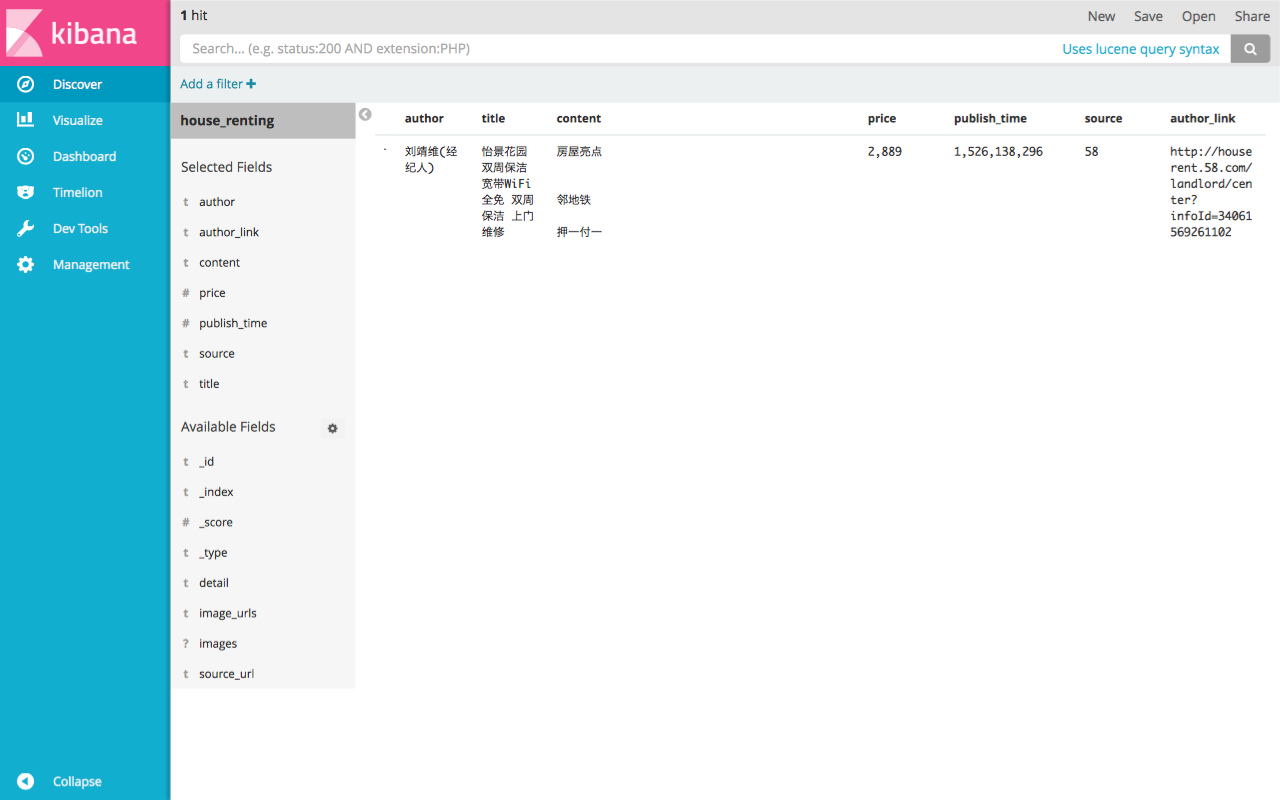Select the source_url field in Available Fields
This screenshot has height=800, width=1280.
coord(226,674)
